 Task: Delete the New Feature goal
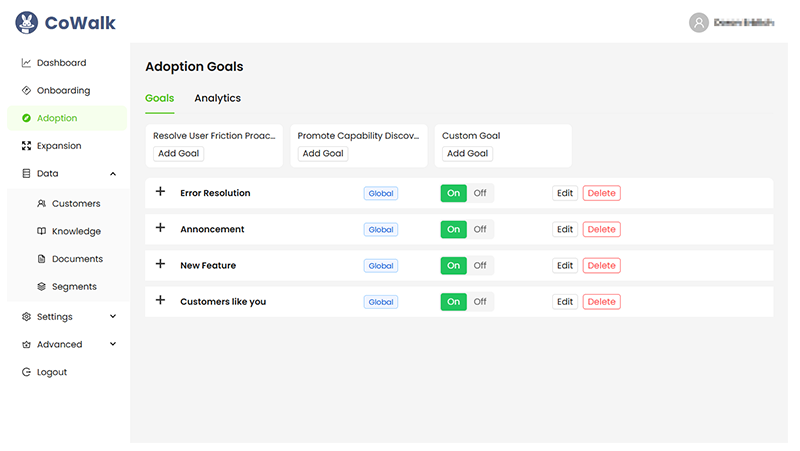click(602, 266)
